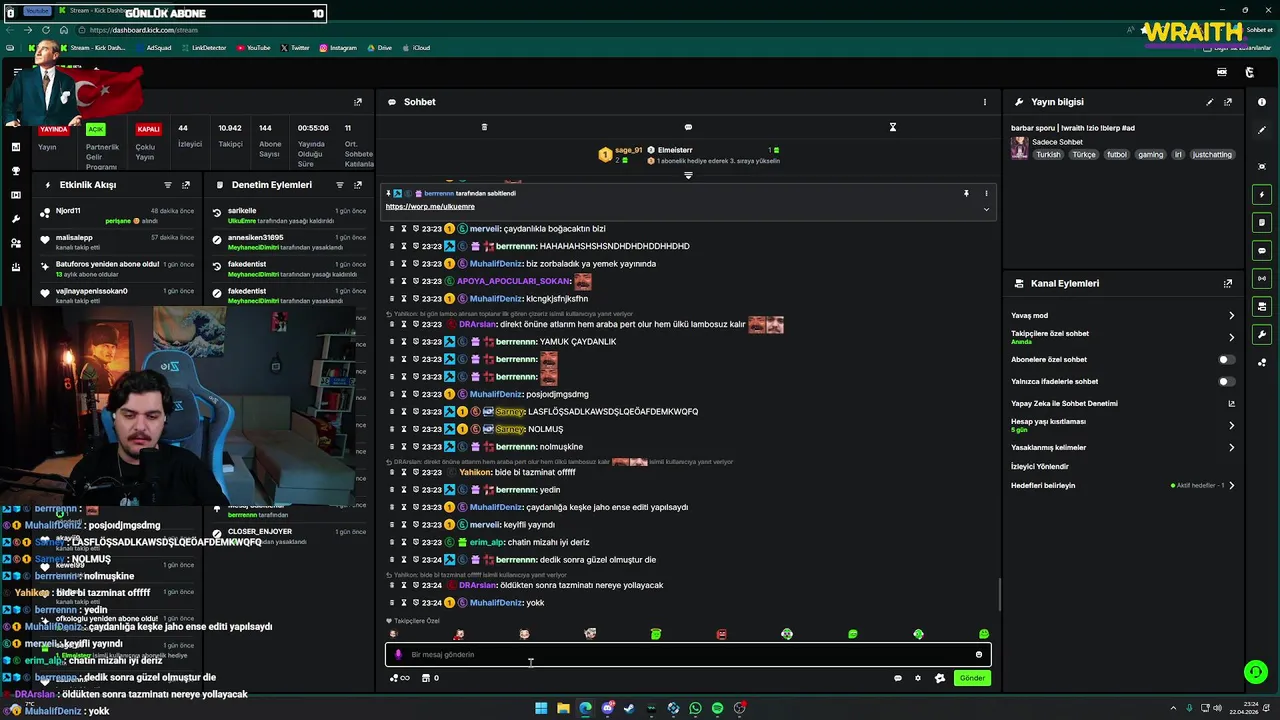Viewport: 1280px width, 720px height.
Task: Toggle the channel actions panel in right sidebar
Action: [1262, 306]
